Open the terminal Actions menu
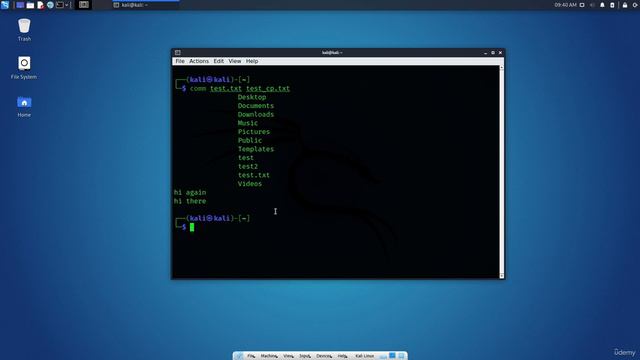640x360 pixels. click(x=199, y=61)
